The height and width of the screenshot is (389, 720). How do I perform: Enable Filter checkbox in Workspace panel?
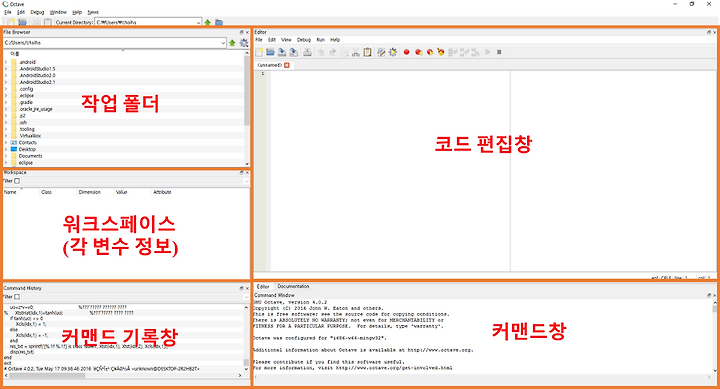click(x=17, y=181)
